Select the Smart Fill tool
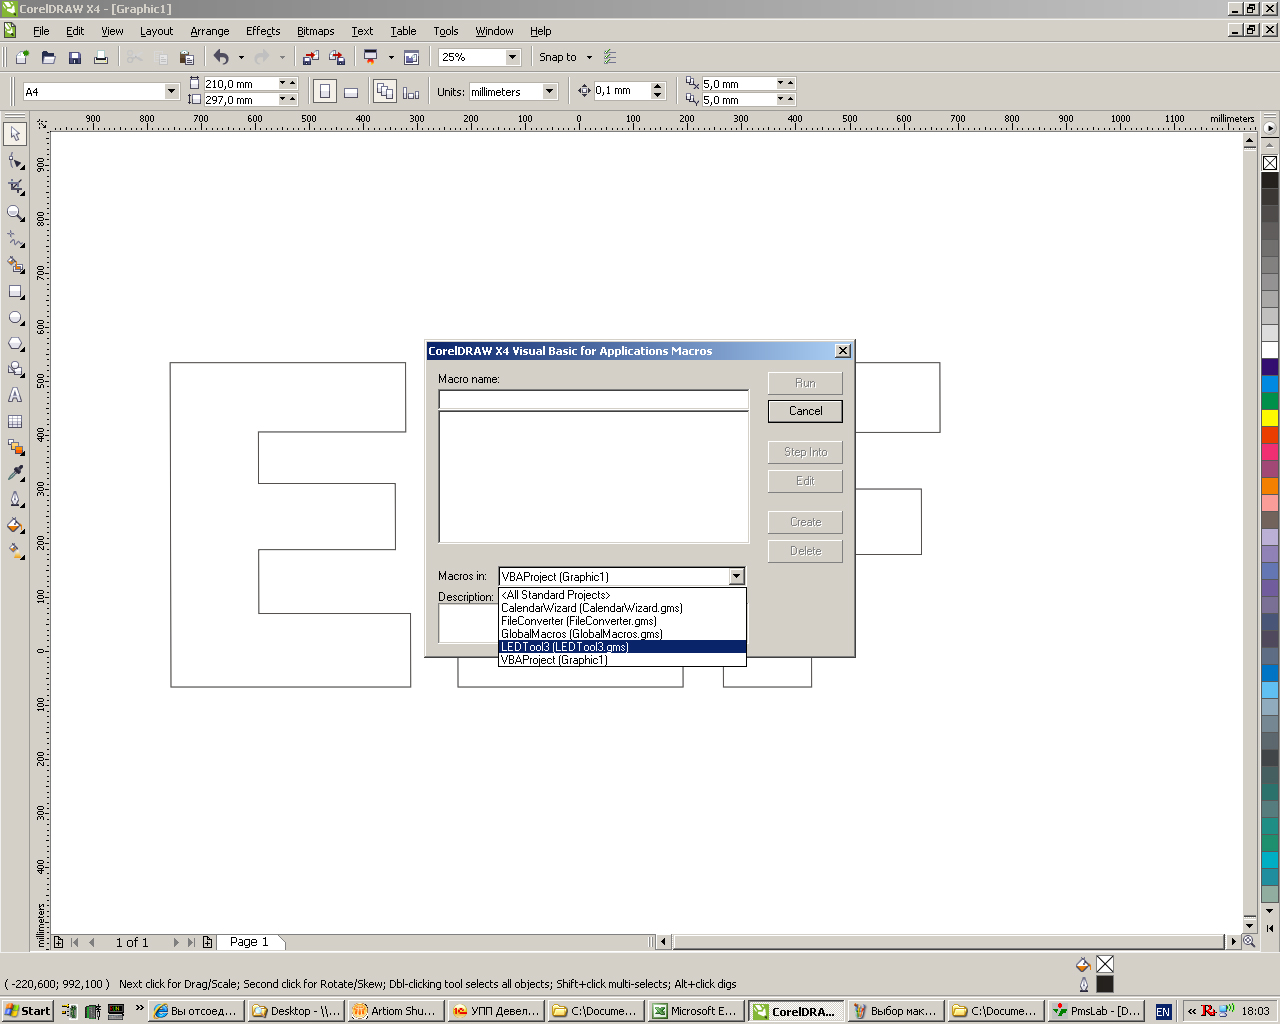Viewport: 1280px width, 1024px height. tap(15, 265)
